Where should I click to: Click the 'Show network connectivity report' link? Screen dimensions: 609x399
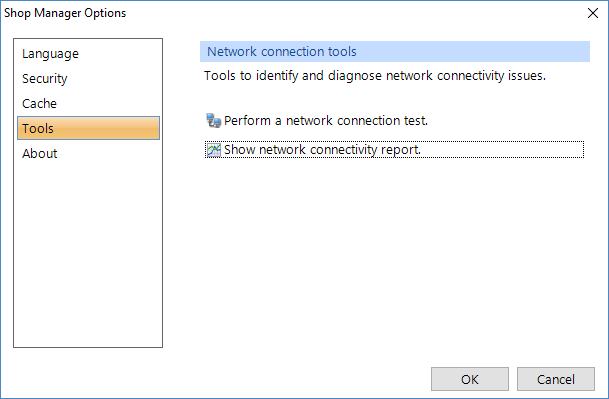pos(322,150)
